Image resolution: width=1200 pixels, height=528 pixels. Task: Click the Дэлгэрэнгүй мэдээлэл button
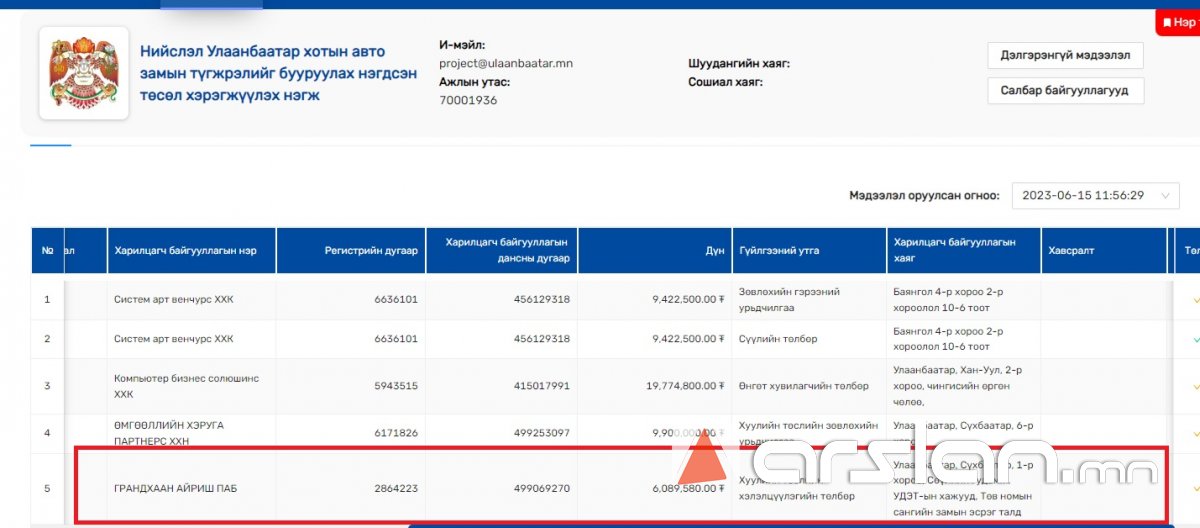click(x=1064, y=55)
